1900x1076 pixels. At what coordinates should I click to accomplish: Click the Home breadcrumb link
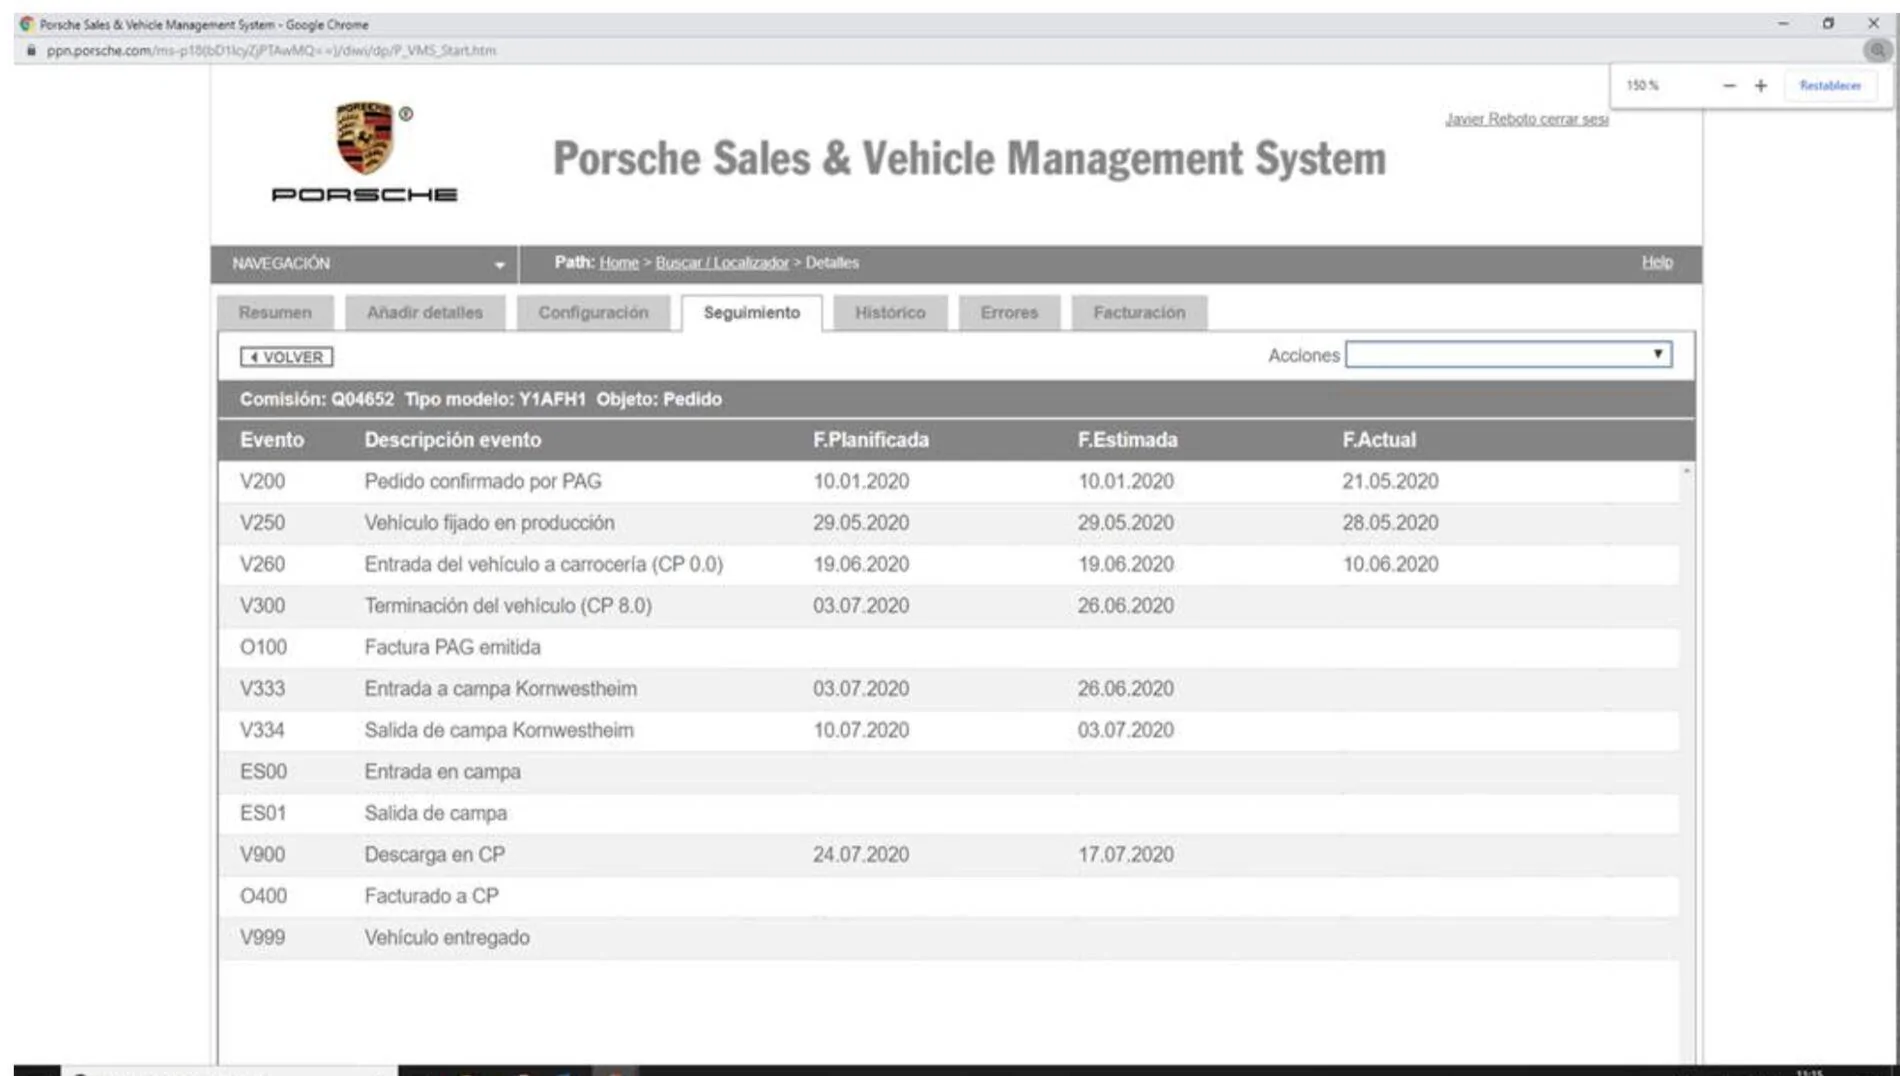[619, 263]
